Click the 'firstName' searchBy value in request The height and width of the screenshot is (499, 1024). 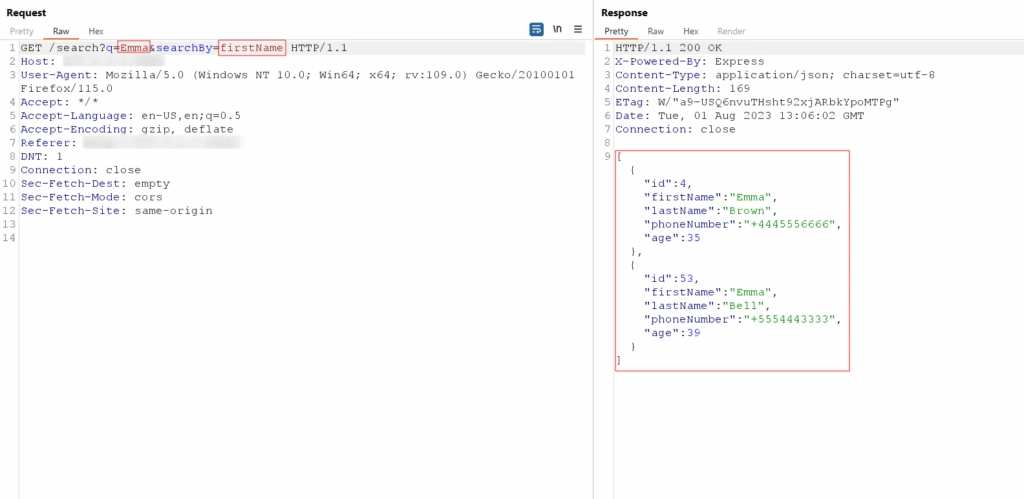coord(252,48)
